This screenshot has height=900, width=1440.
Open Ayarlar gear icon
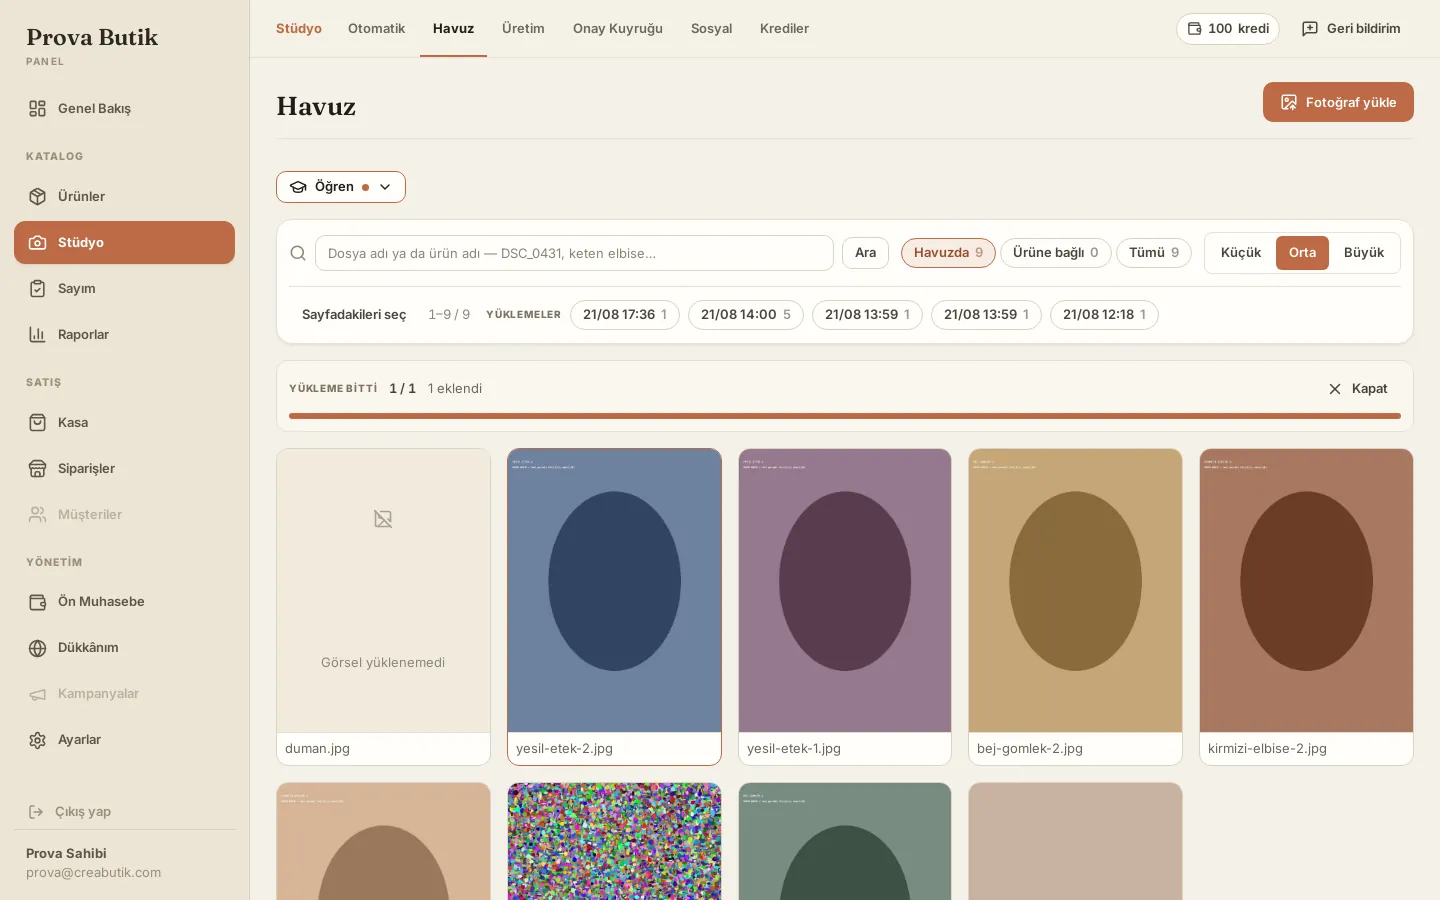point(37,740)
